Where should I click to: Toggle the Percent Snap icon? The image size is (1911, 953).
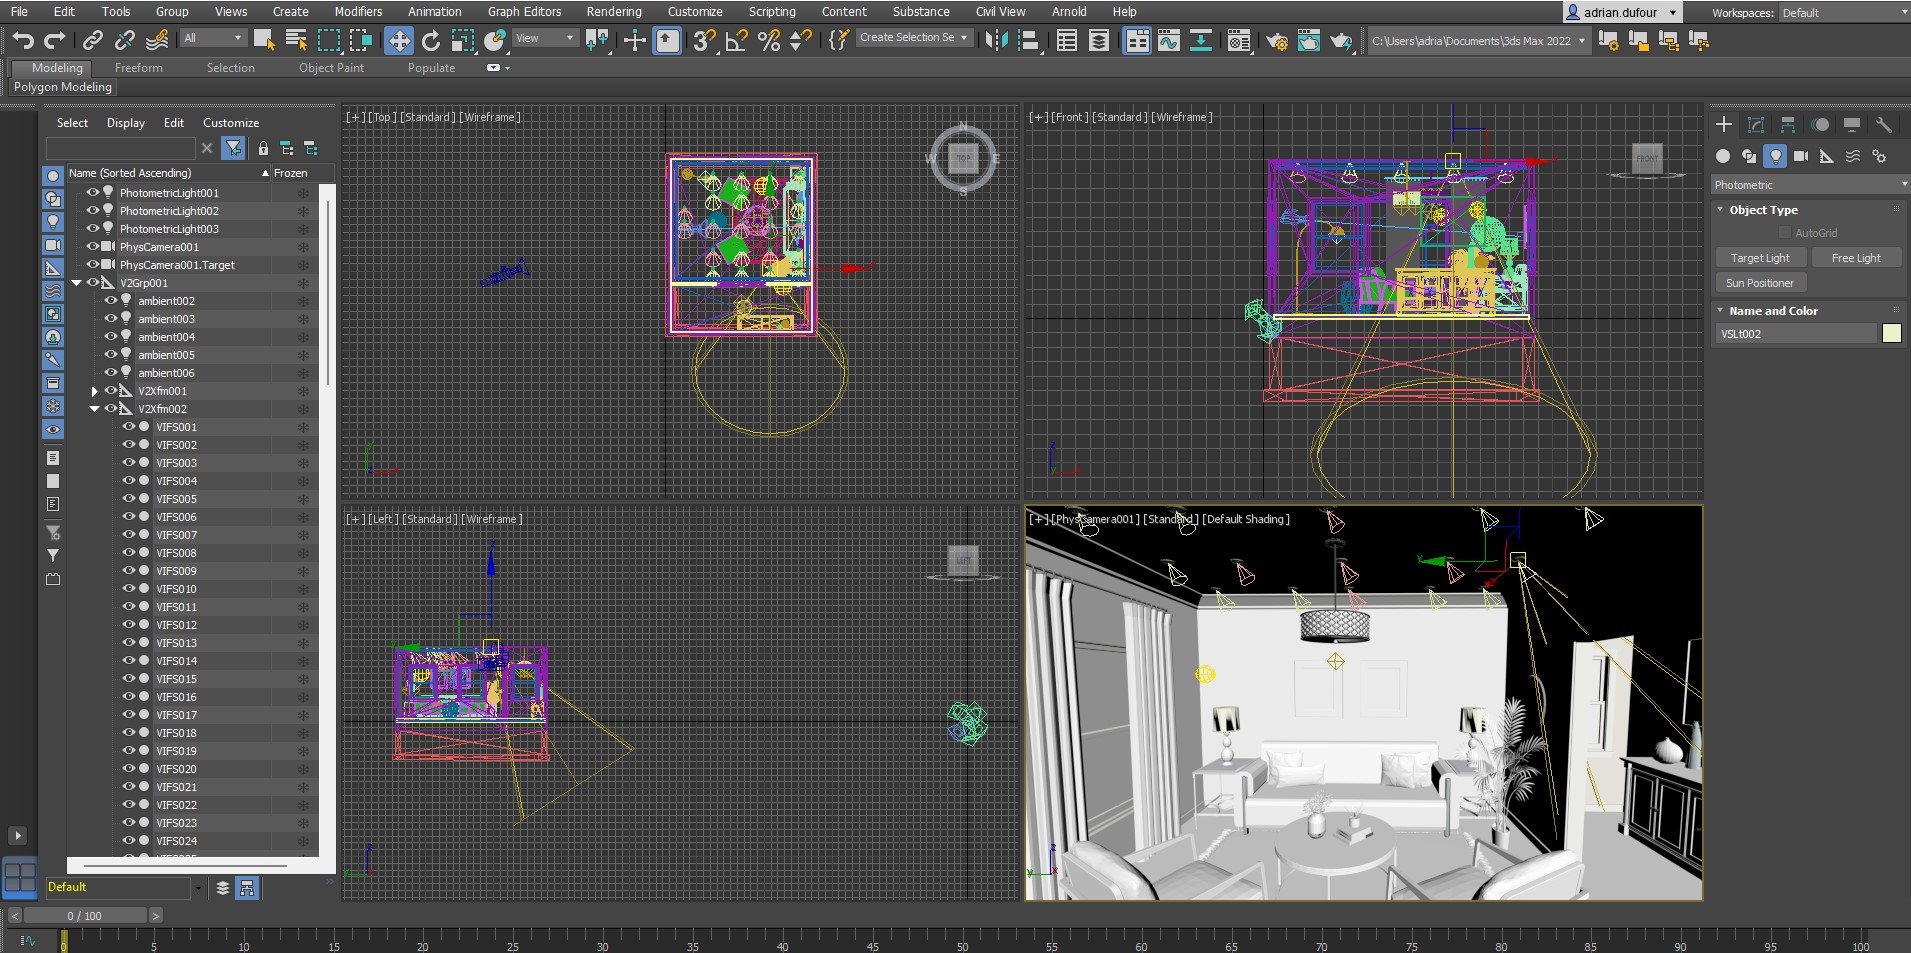pos(769,40)
